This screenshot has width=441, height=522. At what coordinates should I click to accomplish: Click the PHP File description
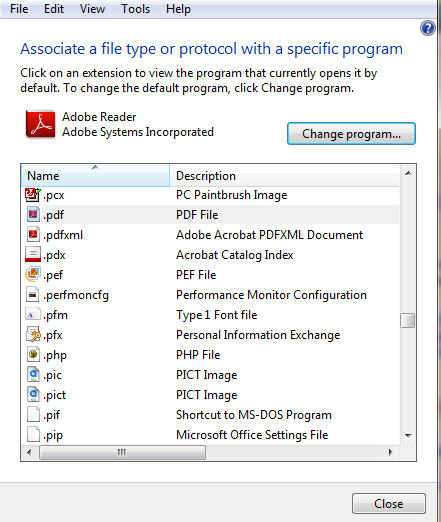coord(198,355)
